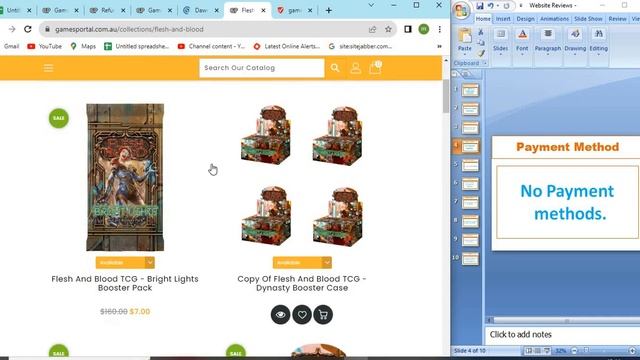The image size is (640, 360).
Task: Open Channel content bookmark
Action: (x=211, y=47)
